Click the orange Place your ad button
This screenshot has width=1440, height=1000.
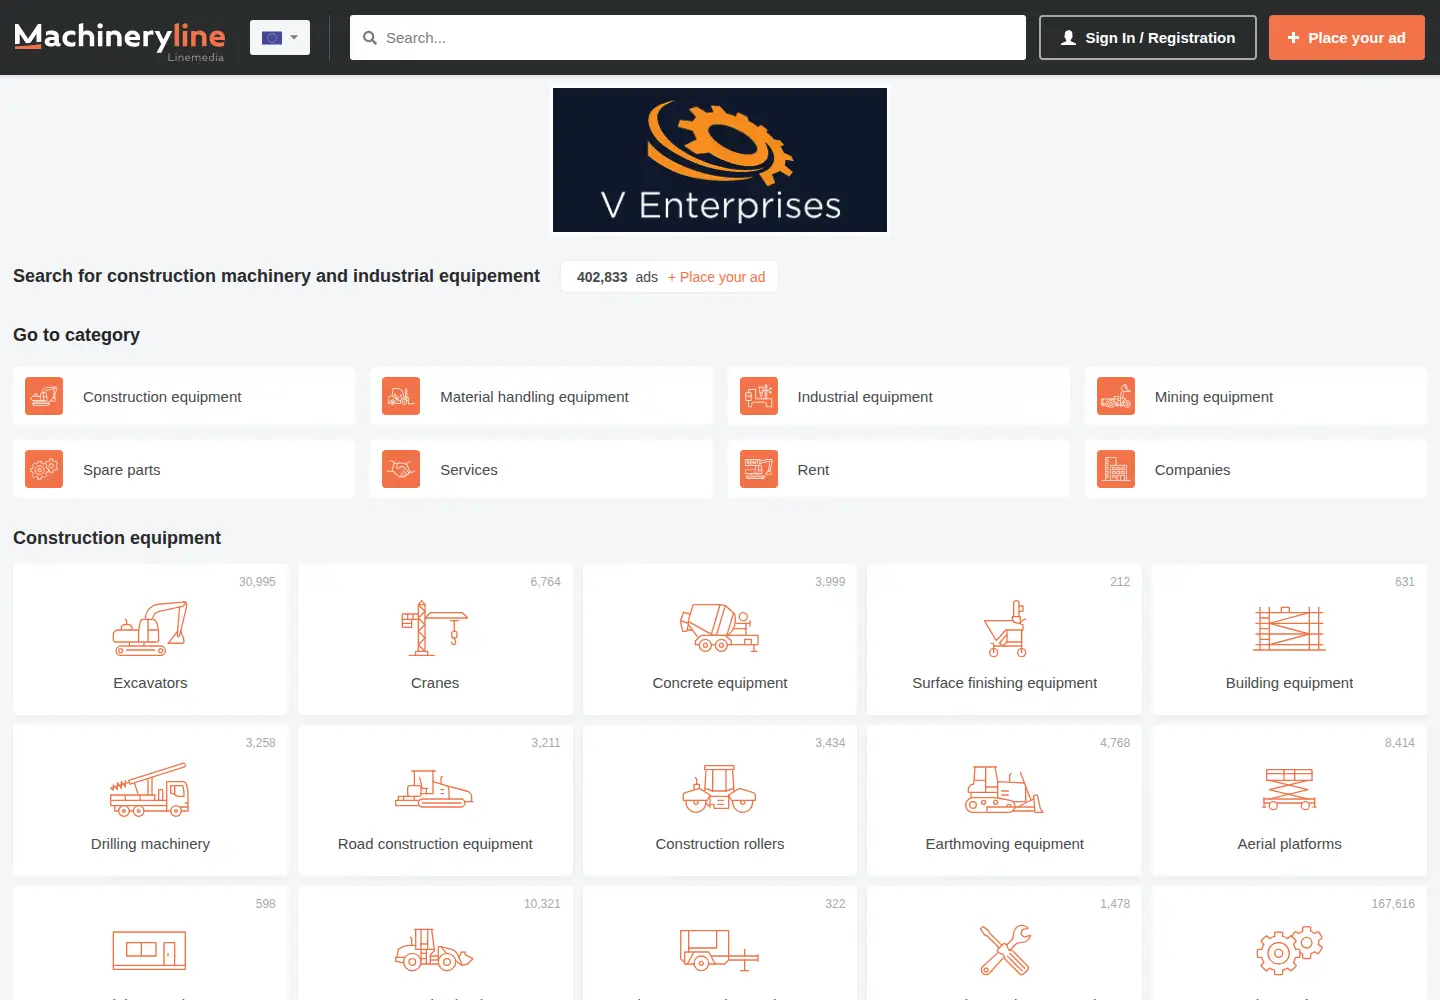click(x=1347, y=38)
